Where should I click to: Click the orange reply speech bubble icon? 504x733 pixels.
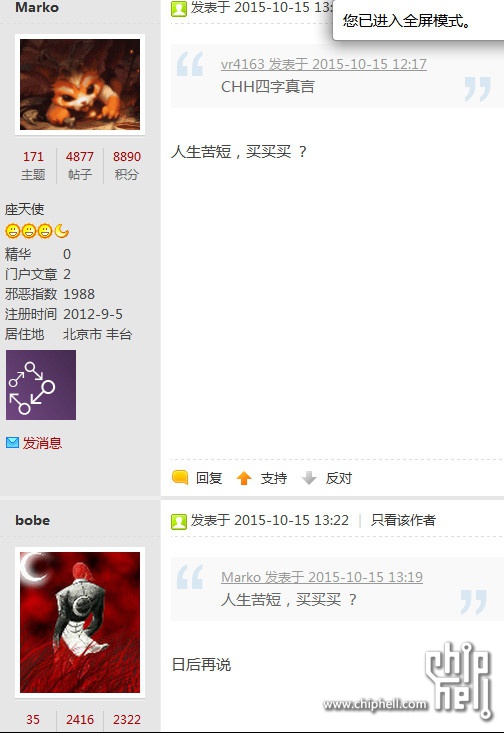(180, 477)
